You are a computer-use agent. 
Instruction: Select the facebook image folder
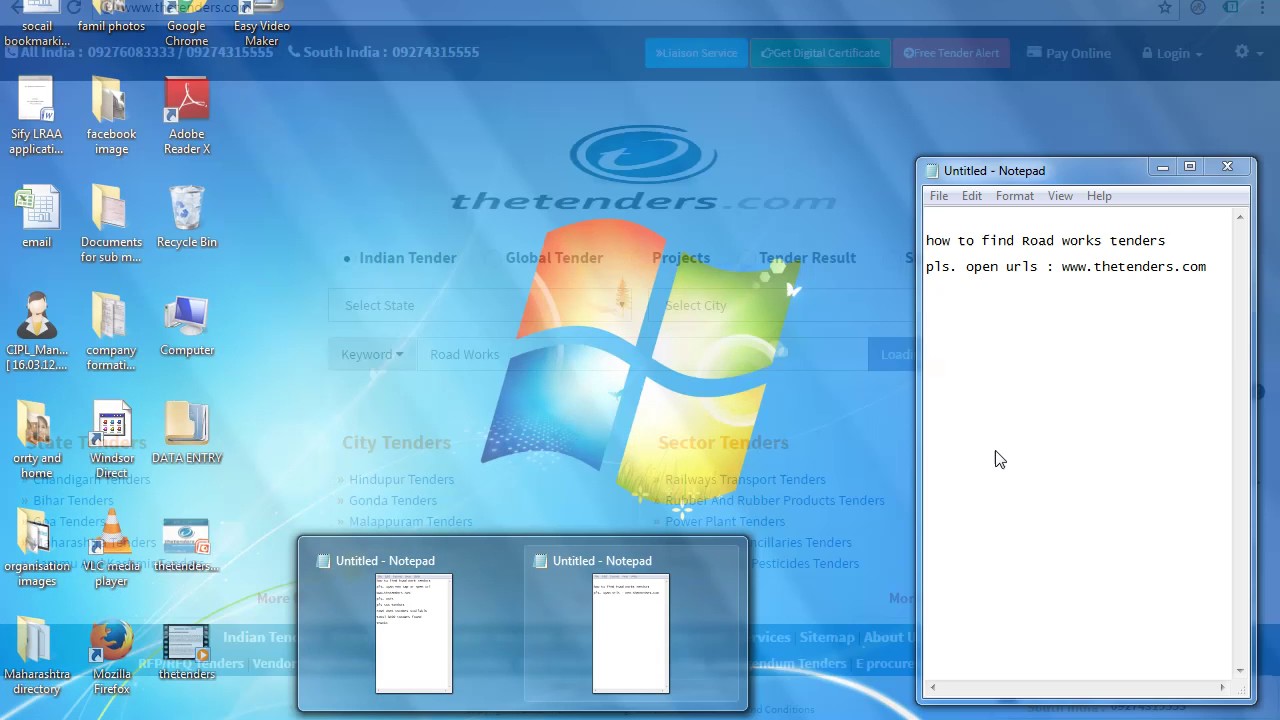coord(111,116)
